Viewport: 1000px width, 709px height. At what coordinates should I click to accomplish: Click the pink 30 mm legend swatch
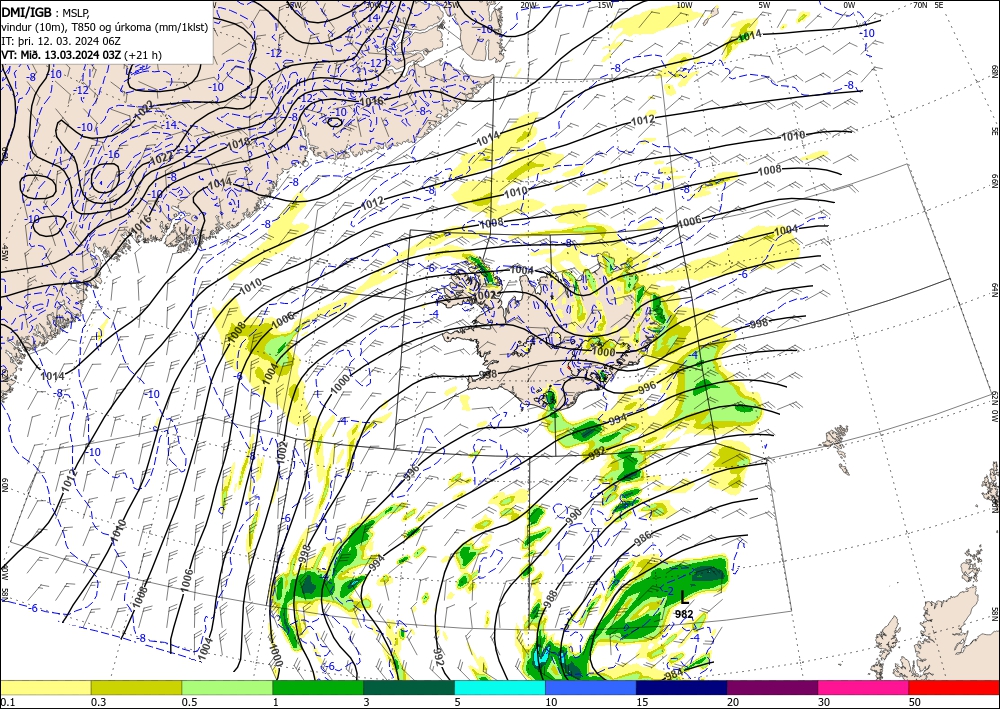[x=864, y=687]
